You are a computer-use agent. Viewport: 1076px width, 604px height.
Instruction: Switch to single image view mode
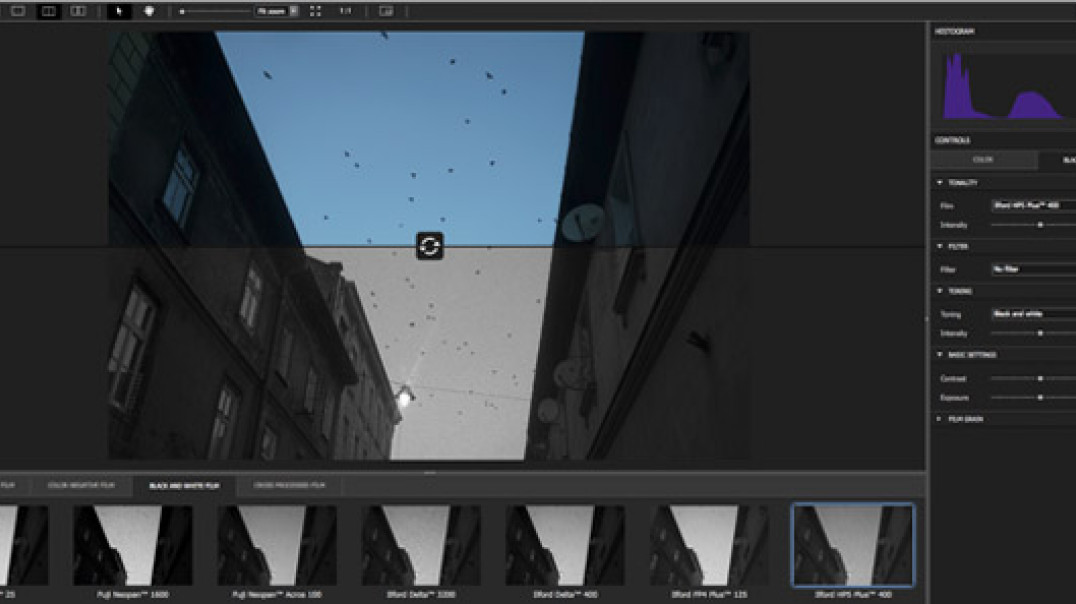pos(18,11)
